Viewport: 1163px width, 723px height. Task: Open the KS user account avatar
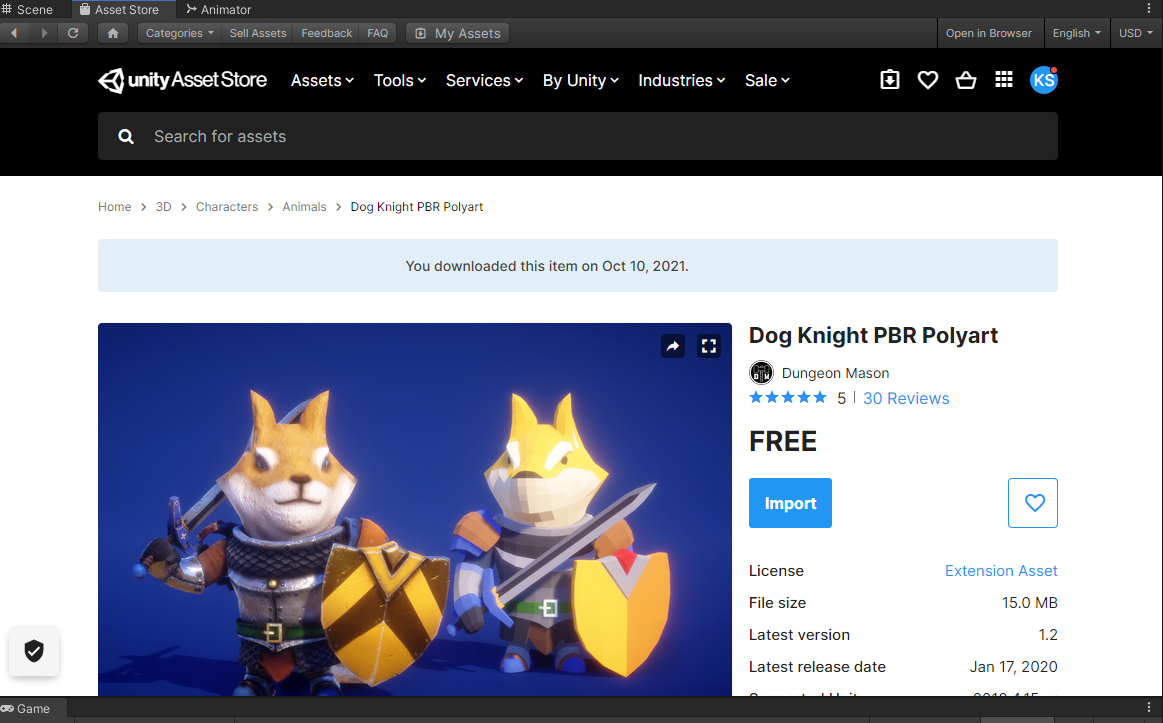pyautogui.click(x=1044, y=79)
